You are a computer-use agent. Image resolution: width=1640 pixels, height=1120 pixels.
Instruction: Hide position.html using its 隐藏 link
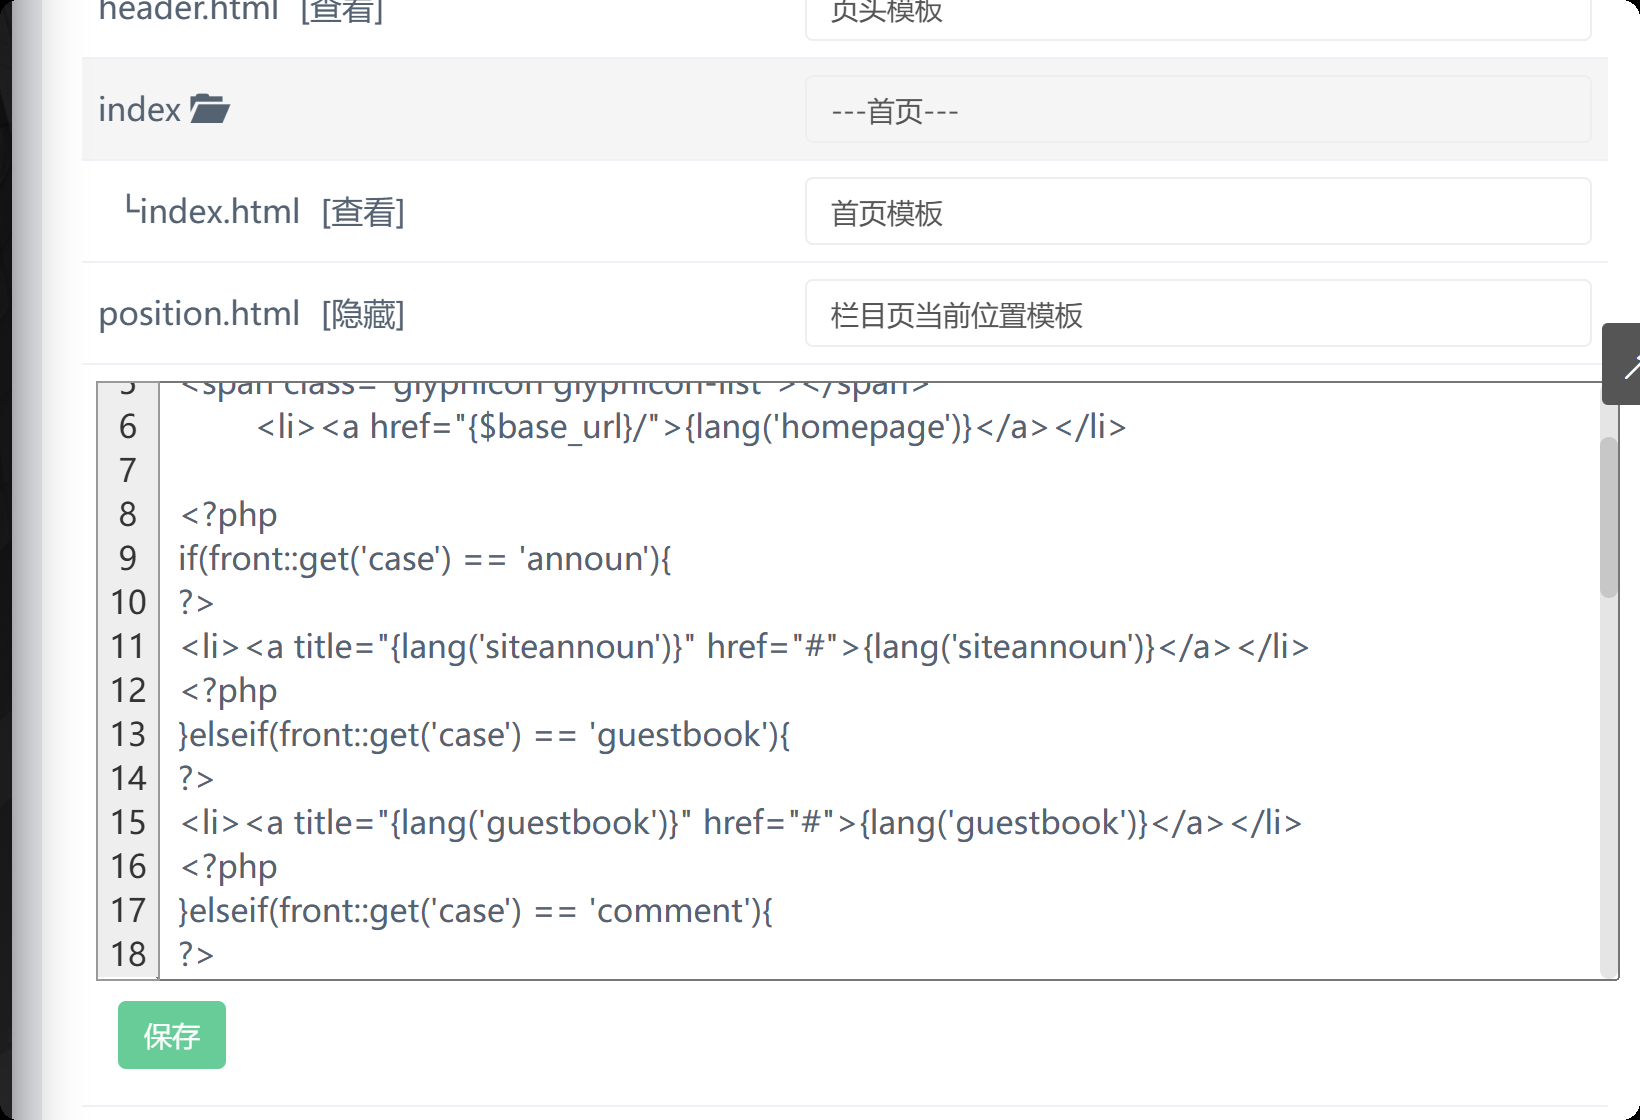click(362, 313)
